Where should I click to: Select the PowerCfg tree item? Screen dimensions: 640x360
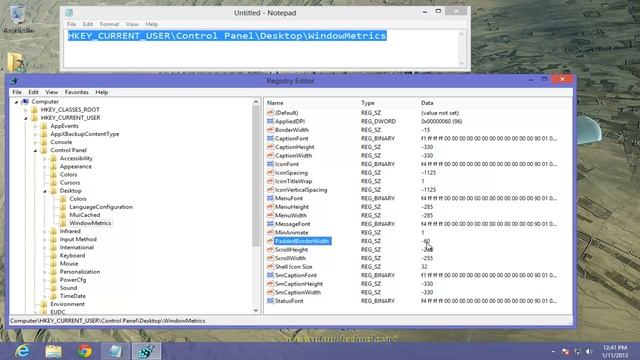[x=73, y=280]
